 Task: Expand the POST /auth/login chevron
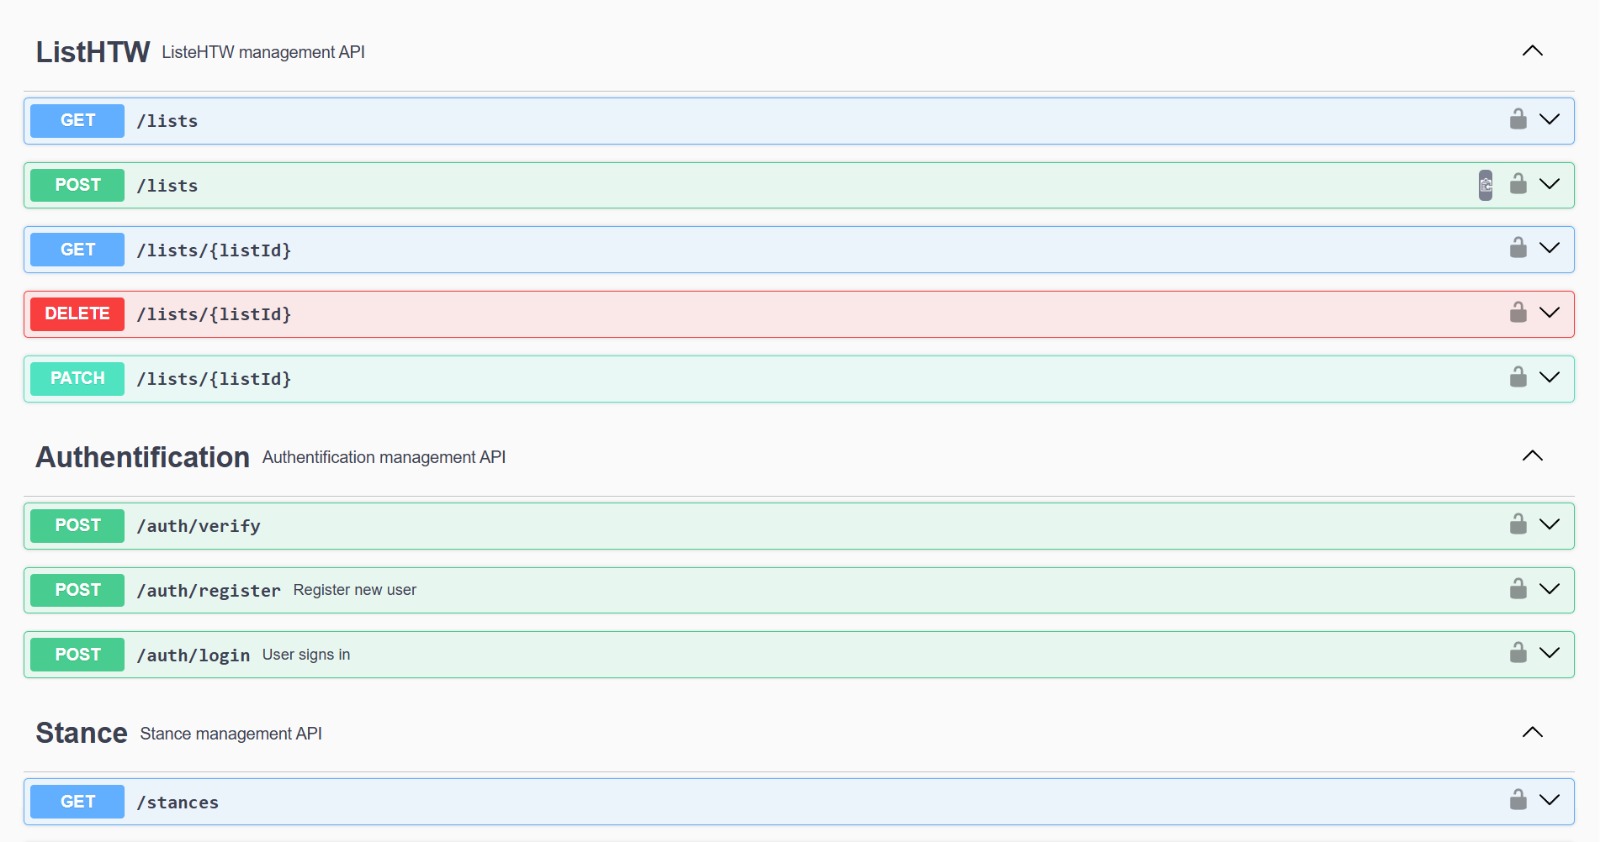point(1549,653)
